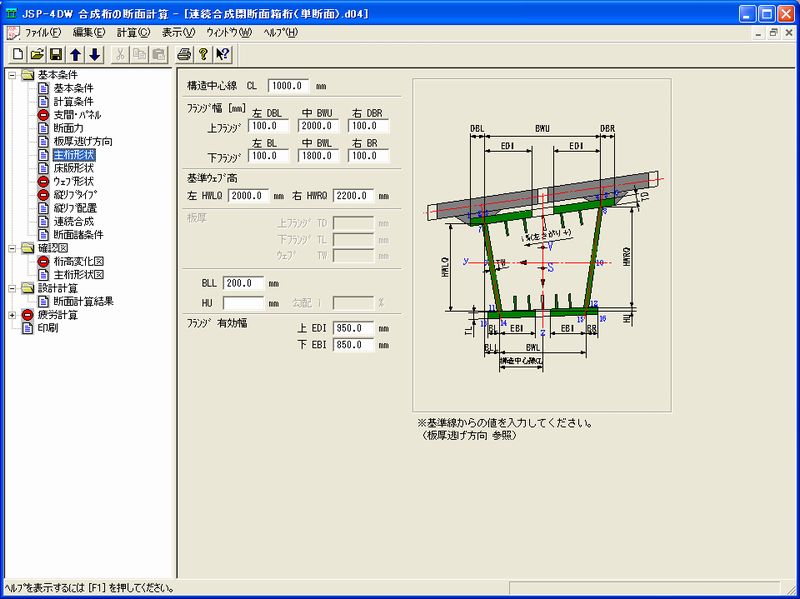This screenshot has height=599, width=800.
Task: Create a new document via toolbar icon
Action: [18, 56]
